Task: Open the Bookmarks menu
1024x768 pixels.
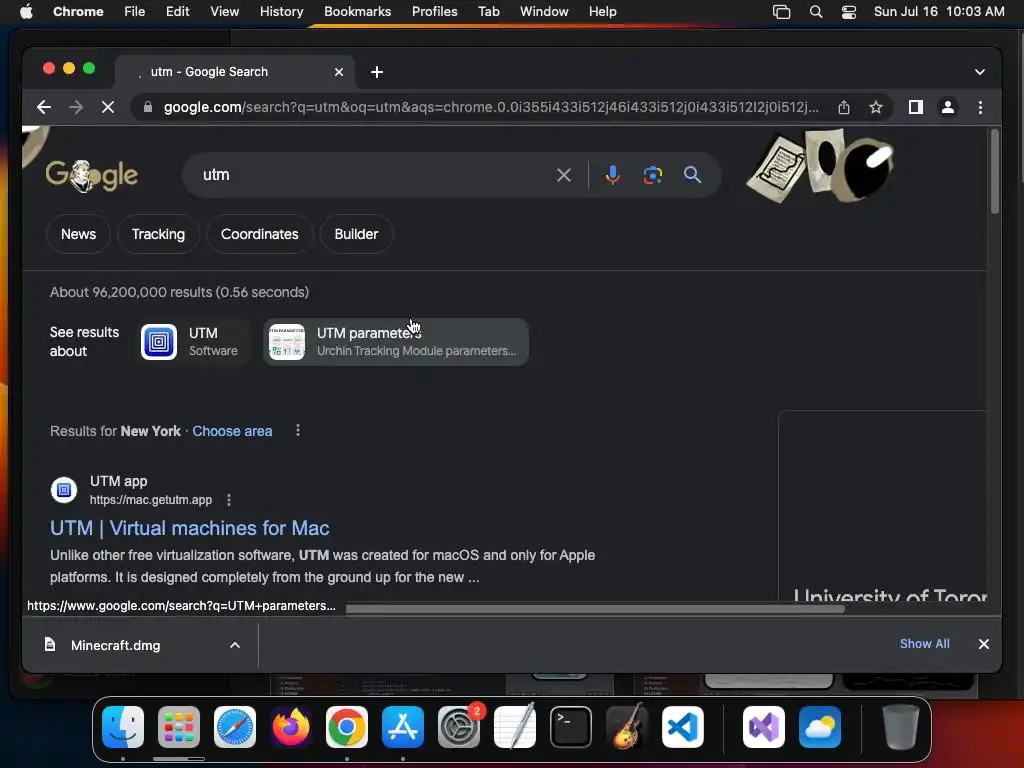Action: click(357, 11)
